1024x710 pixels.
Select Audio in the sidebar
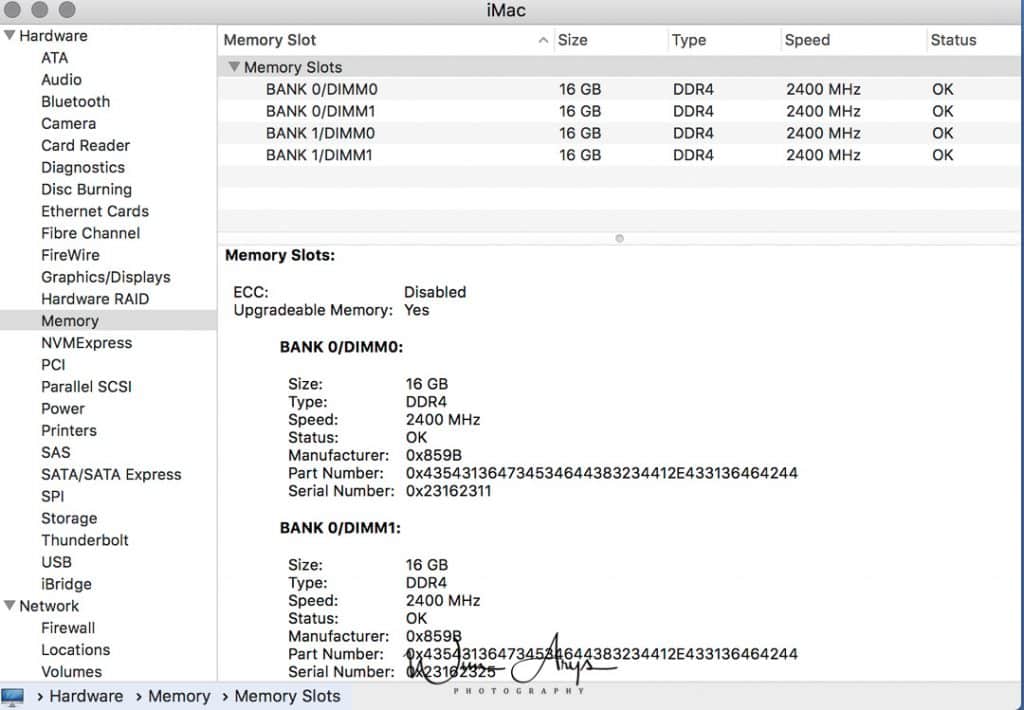(61, 80)
